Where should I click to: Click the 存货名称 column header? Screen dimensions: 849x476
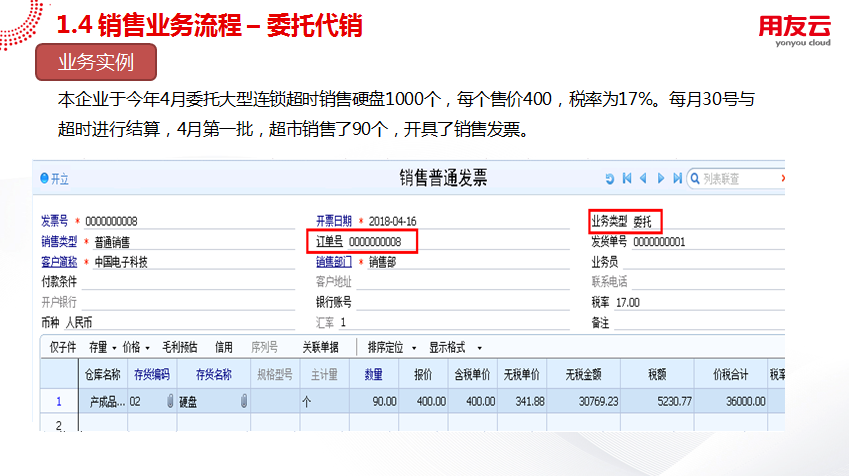[213, 374]
